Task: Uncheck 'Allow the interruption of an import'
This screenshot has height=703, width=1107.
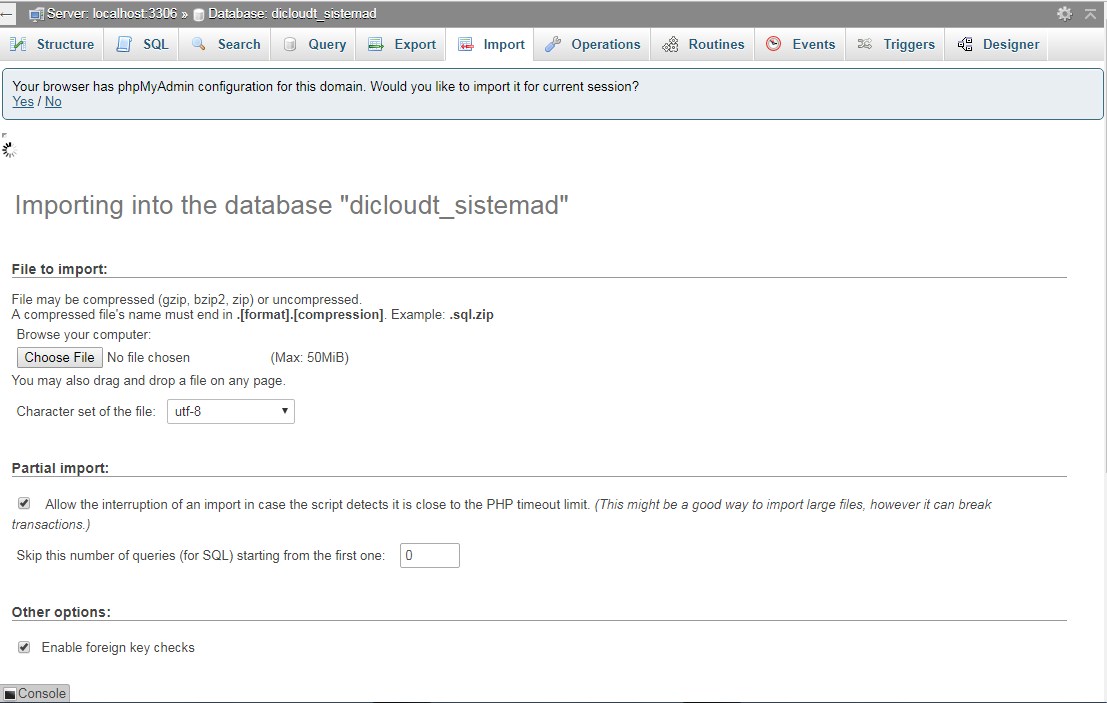Action: pyautogui.click(x=24, y=503)
